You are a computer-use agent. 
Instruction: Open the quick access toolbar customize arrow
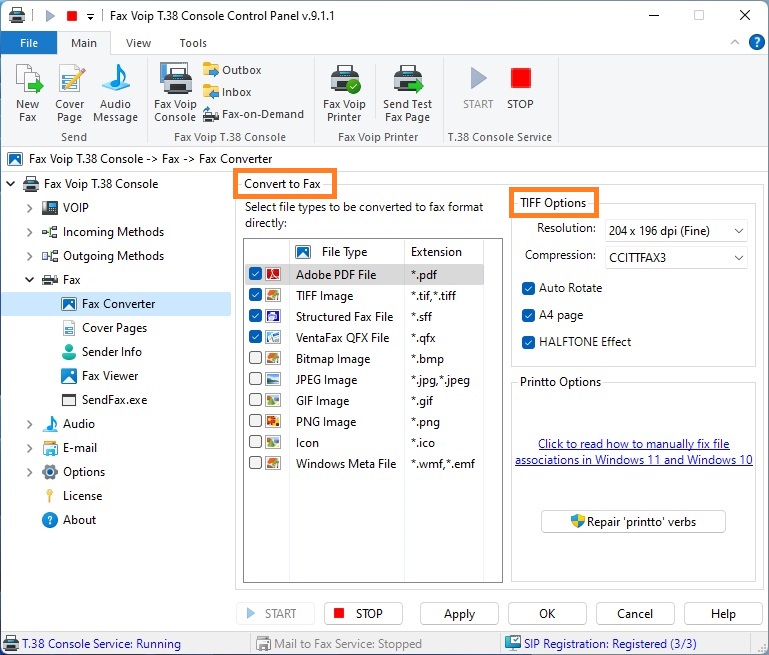click(x=90, y=16)
